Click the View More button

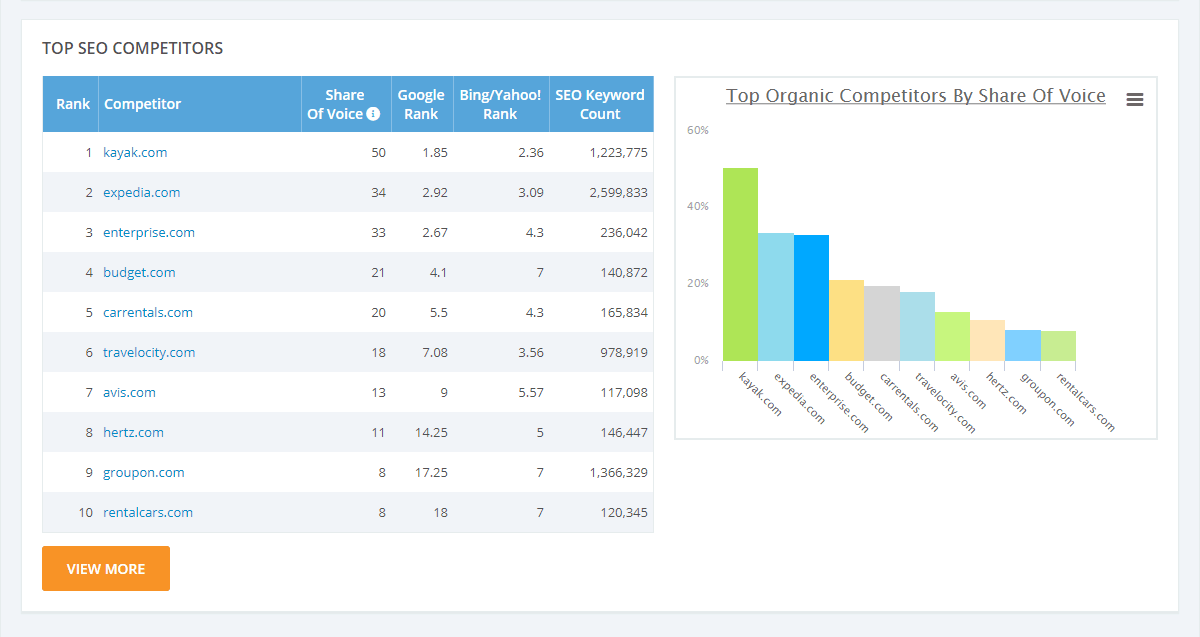pyautogui.click(x=106, y=569)
